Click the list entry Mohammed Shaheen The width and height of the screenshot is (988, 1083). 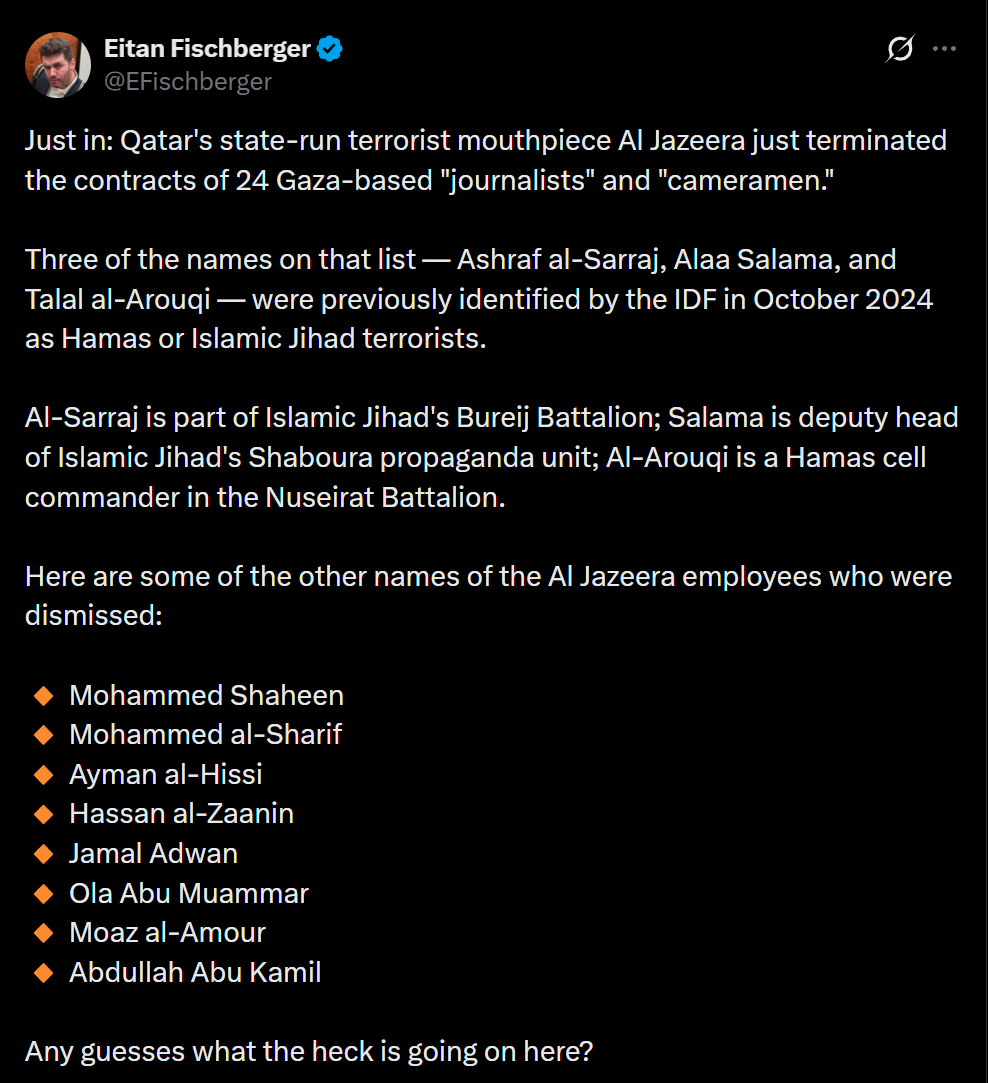207,696
